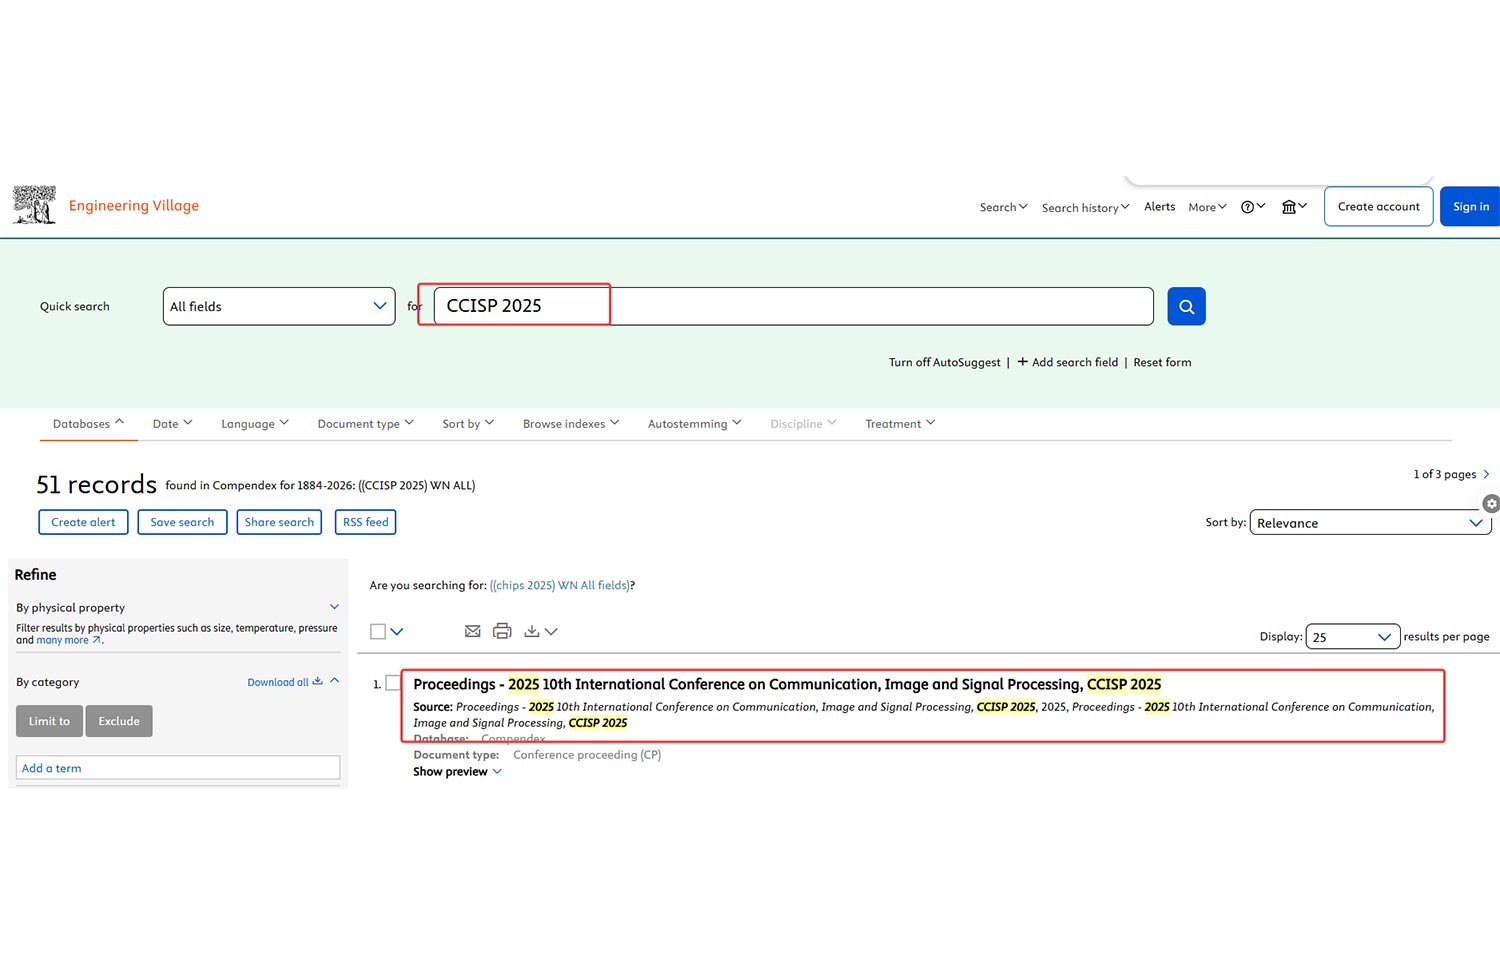Click the download results icon
1500x965 pixels.
tap(532, 631)
